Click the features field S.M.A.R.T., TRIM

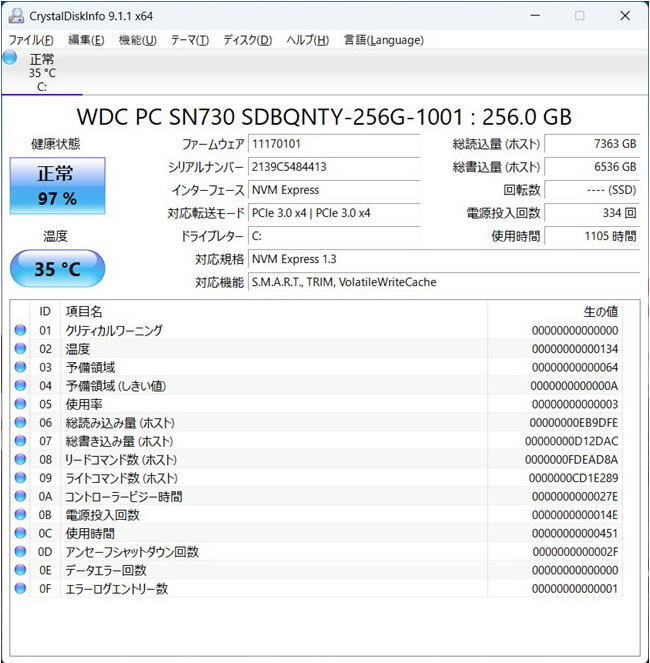click(444, 282)
